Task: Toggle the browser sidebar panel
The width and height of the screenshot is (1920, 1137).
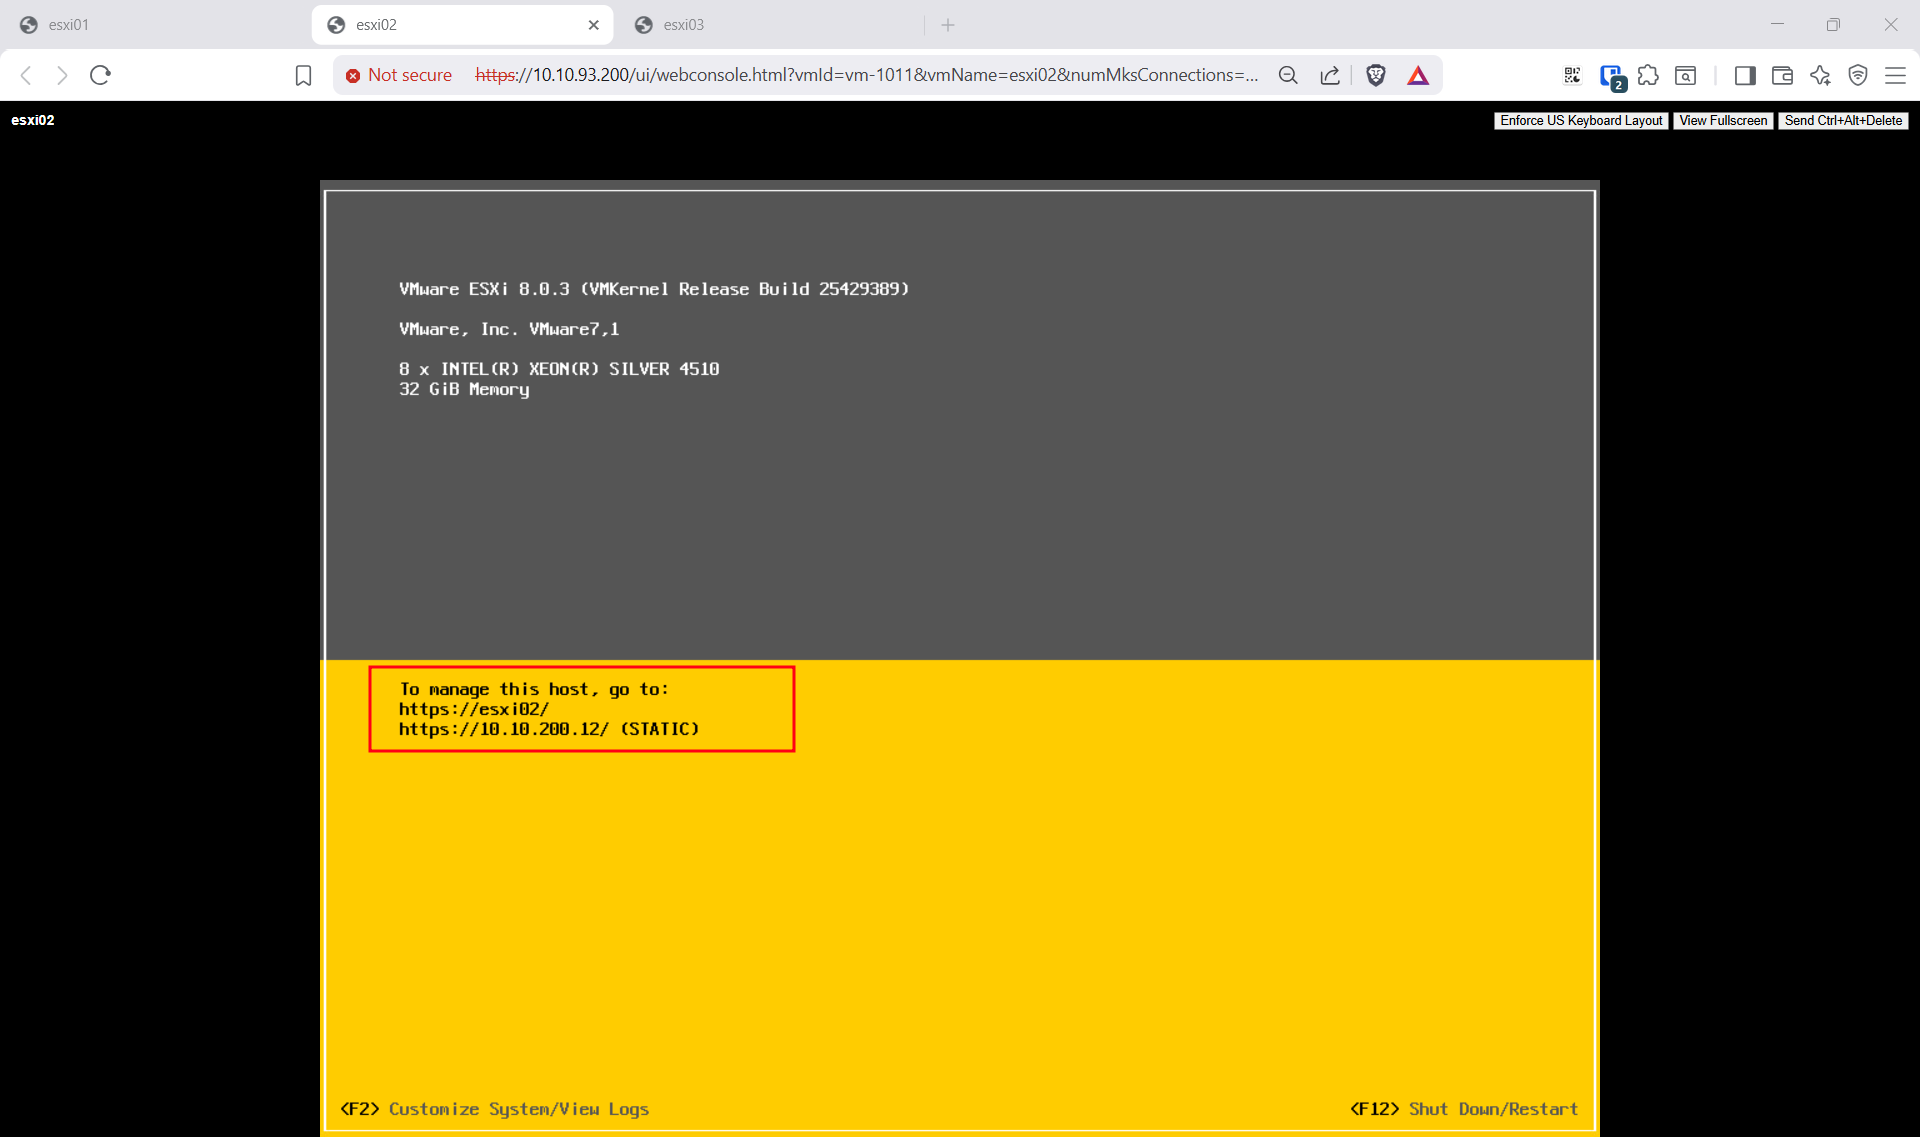Action: (1745, 75)
